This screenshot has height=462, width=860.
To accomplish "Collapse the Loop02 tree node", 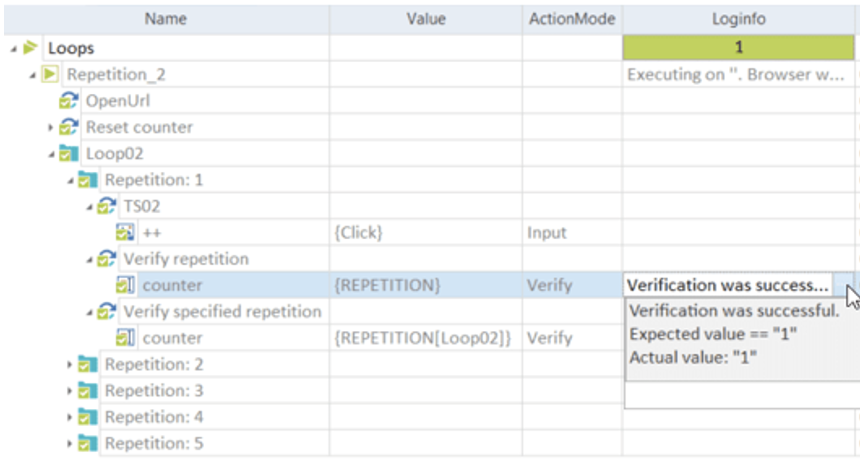I will (x=51, y=154).
